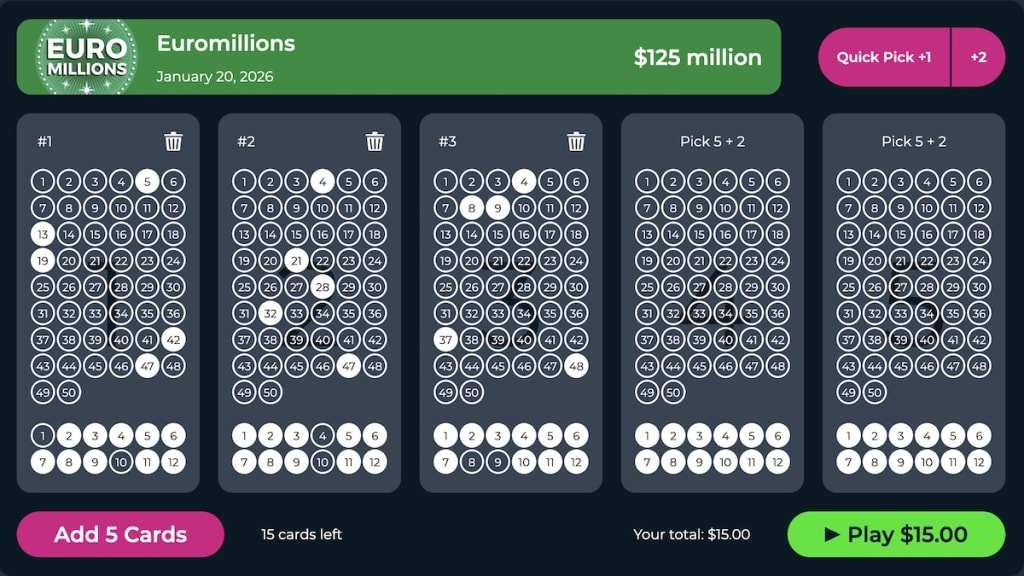This screenshot has width=1024, height=576.
Task: Delete card #1 using its trash icon
Action: (173, 142)
